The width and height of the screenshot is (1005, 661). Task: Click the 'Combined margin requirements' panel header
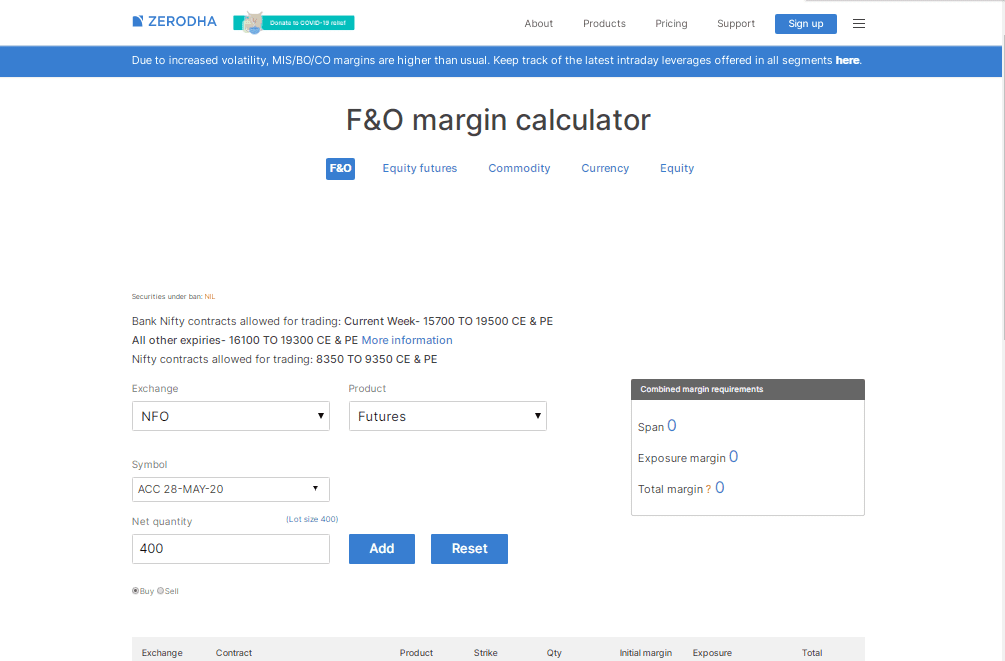[747, 389]
